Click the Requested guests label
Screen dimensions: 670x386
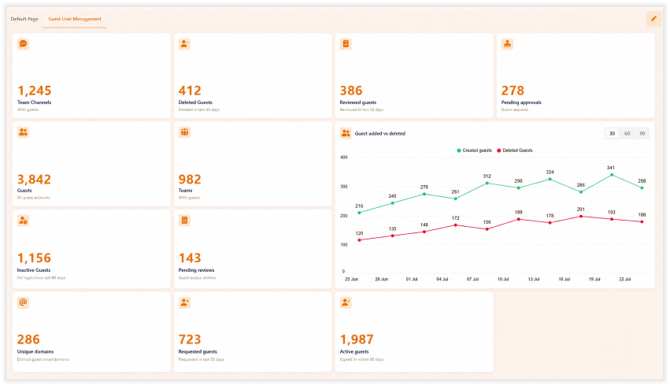[x=198, y=351]
